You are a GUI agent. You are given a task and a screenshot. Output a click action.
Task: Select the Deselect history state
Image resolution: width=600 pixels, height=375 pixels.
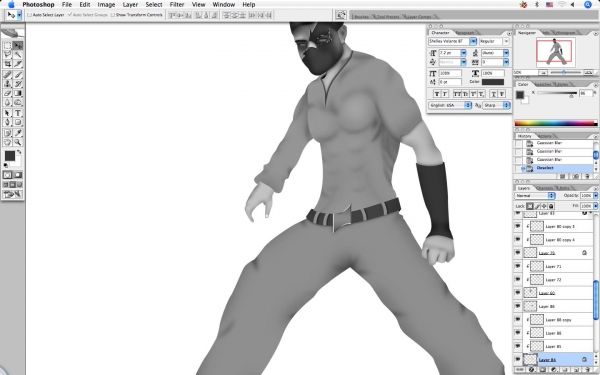point(555,168)
